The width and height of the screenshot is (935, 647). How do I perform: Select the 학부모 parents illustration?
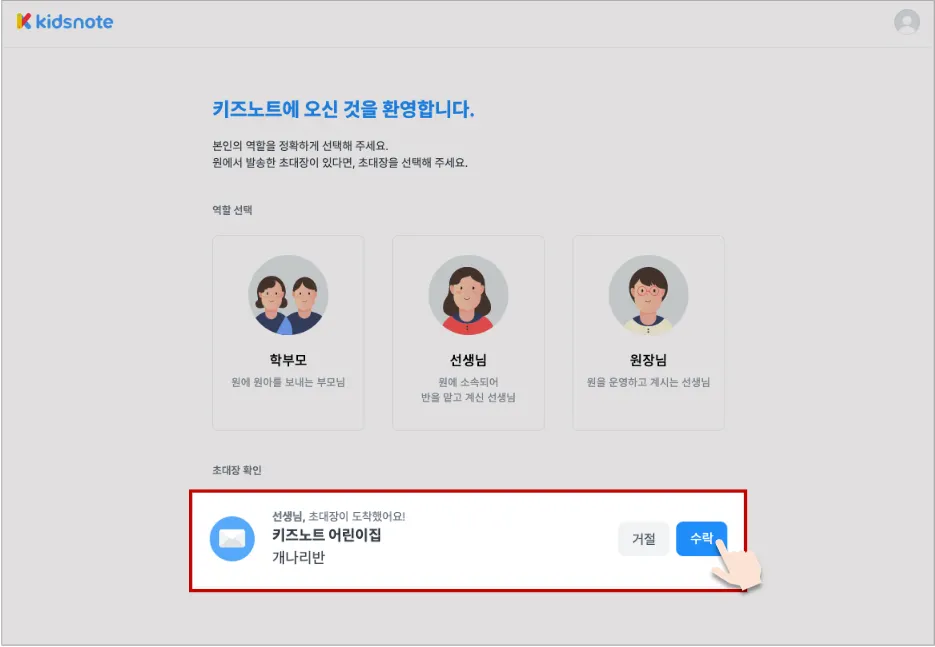coord(288,295)
